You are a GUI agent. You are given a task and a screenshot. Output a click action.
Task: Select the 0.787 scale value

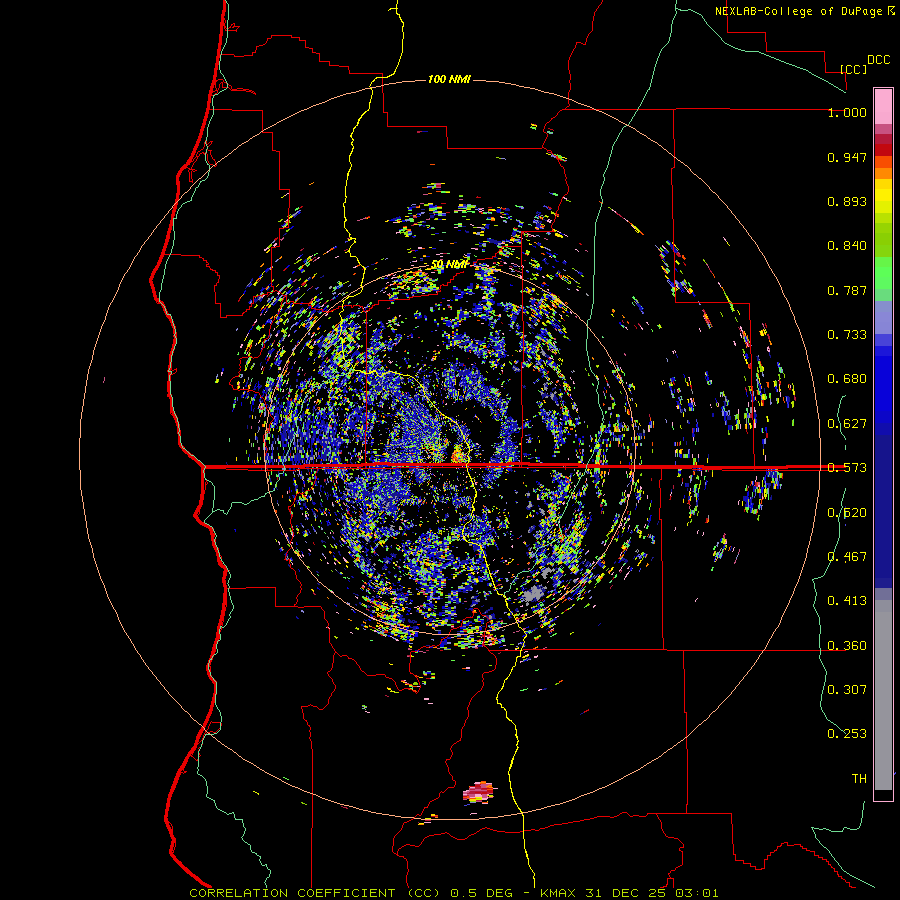pyautogui.click(x=847, y=290)
